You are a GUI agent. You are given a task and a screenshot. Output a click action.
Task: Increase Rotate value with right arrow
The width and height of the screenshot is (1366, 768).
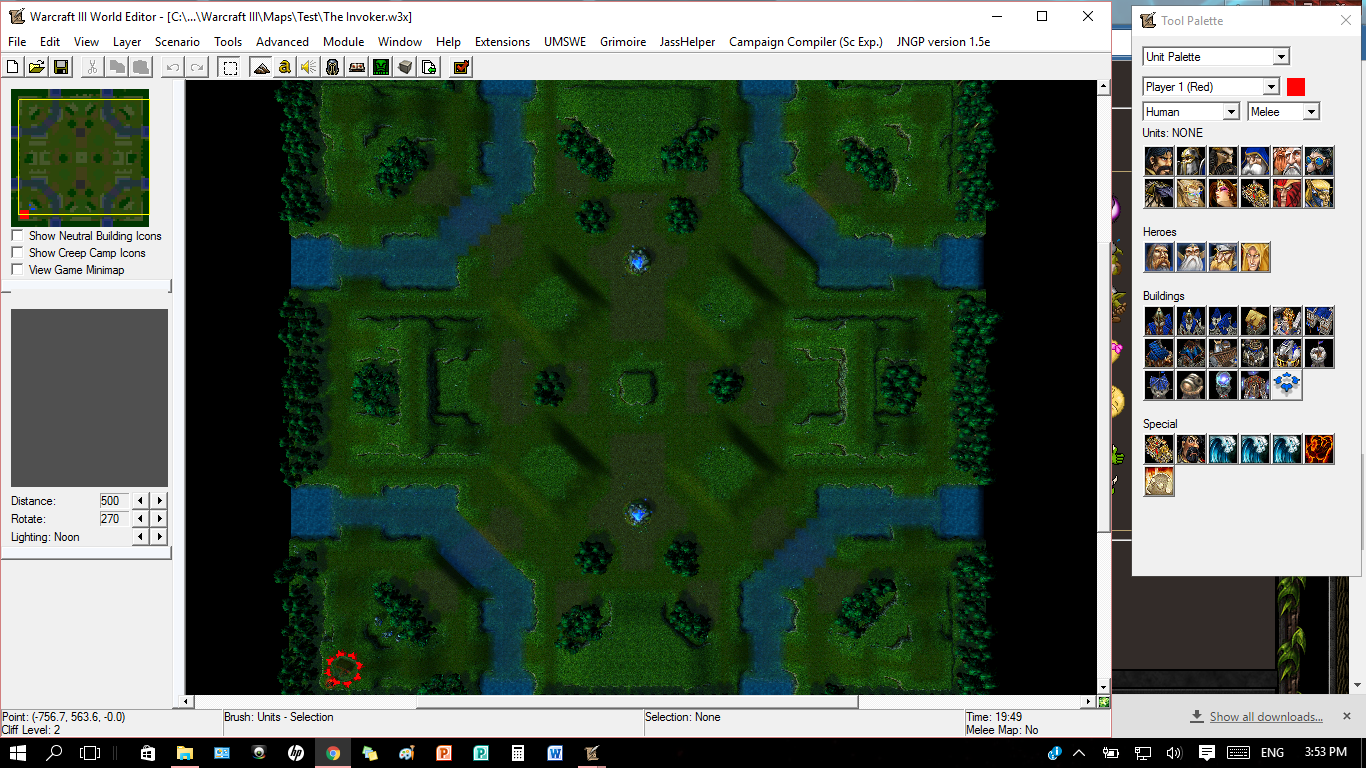(x=159, y=519)
